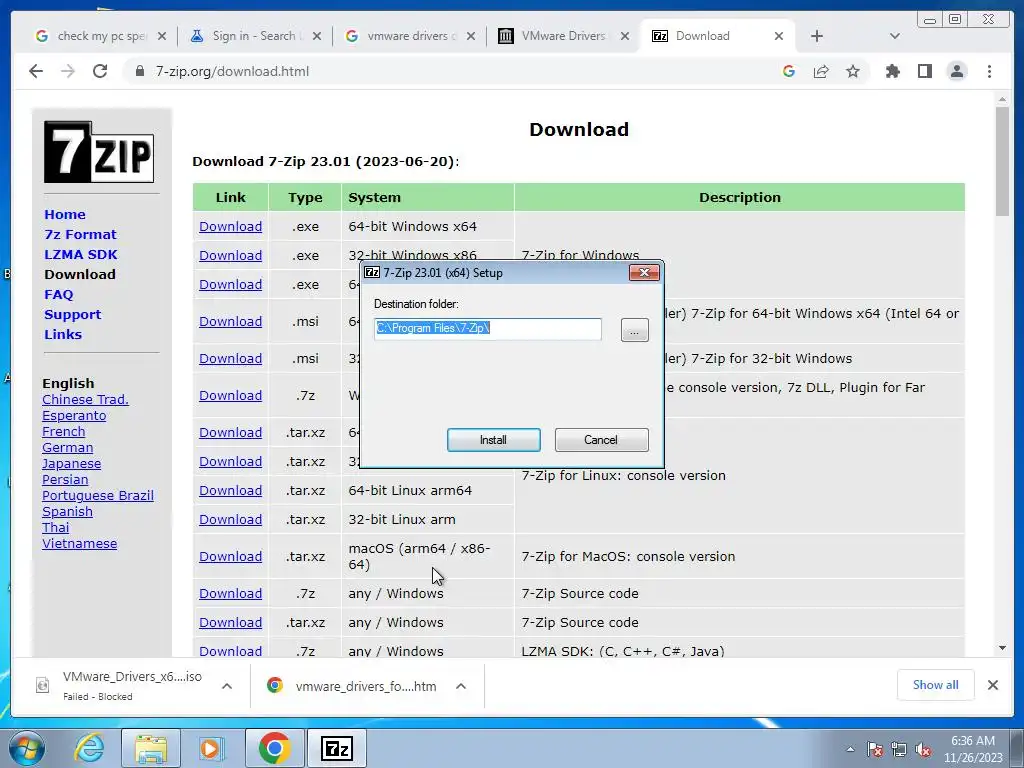Close the downloads bar
Image resolution: width=1024 pixels, height=768 pixels.
point(993,685)
